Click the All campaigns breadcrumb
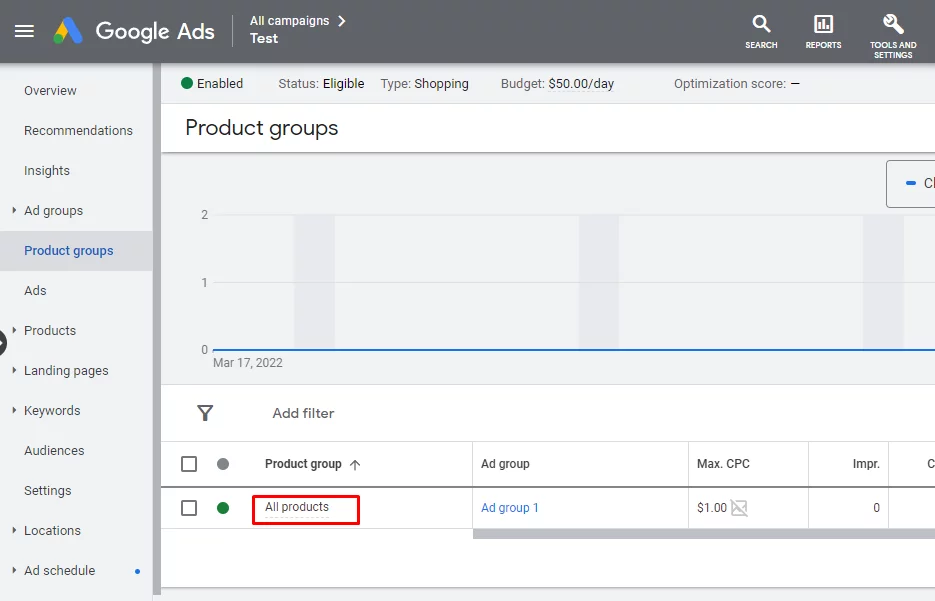 tap(289, 21)
